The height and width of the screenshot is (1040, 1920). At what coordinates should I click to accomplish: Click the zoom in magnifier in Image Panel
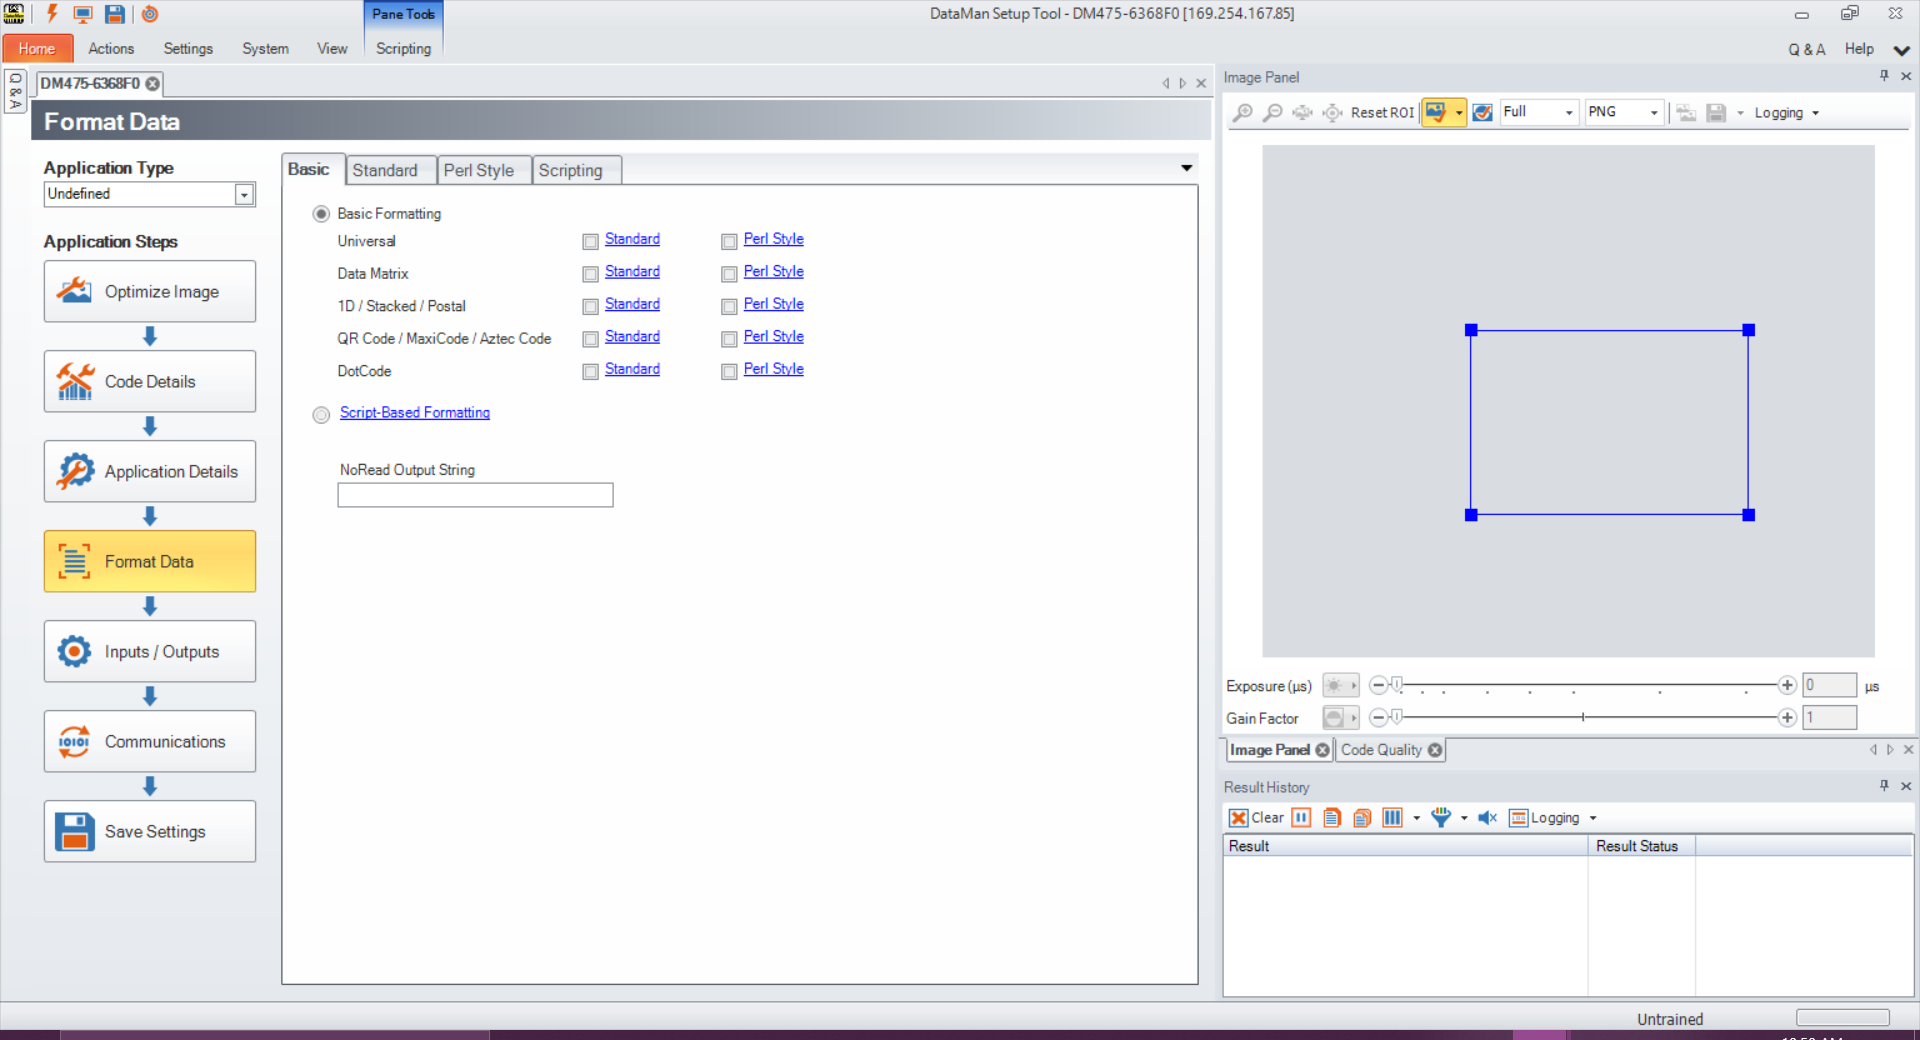click(x=1242, y=113)
